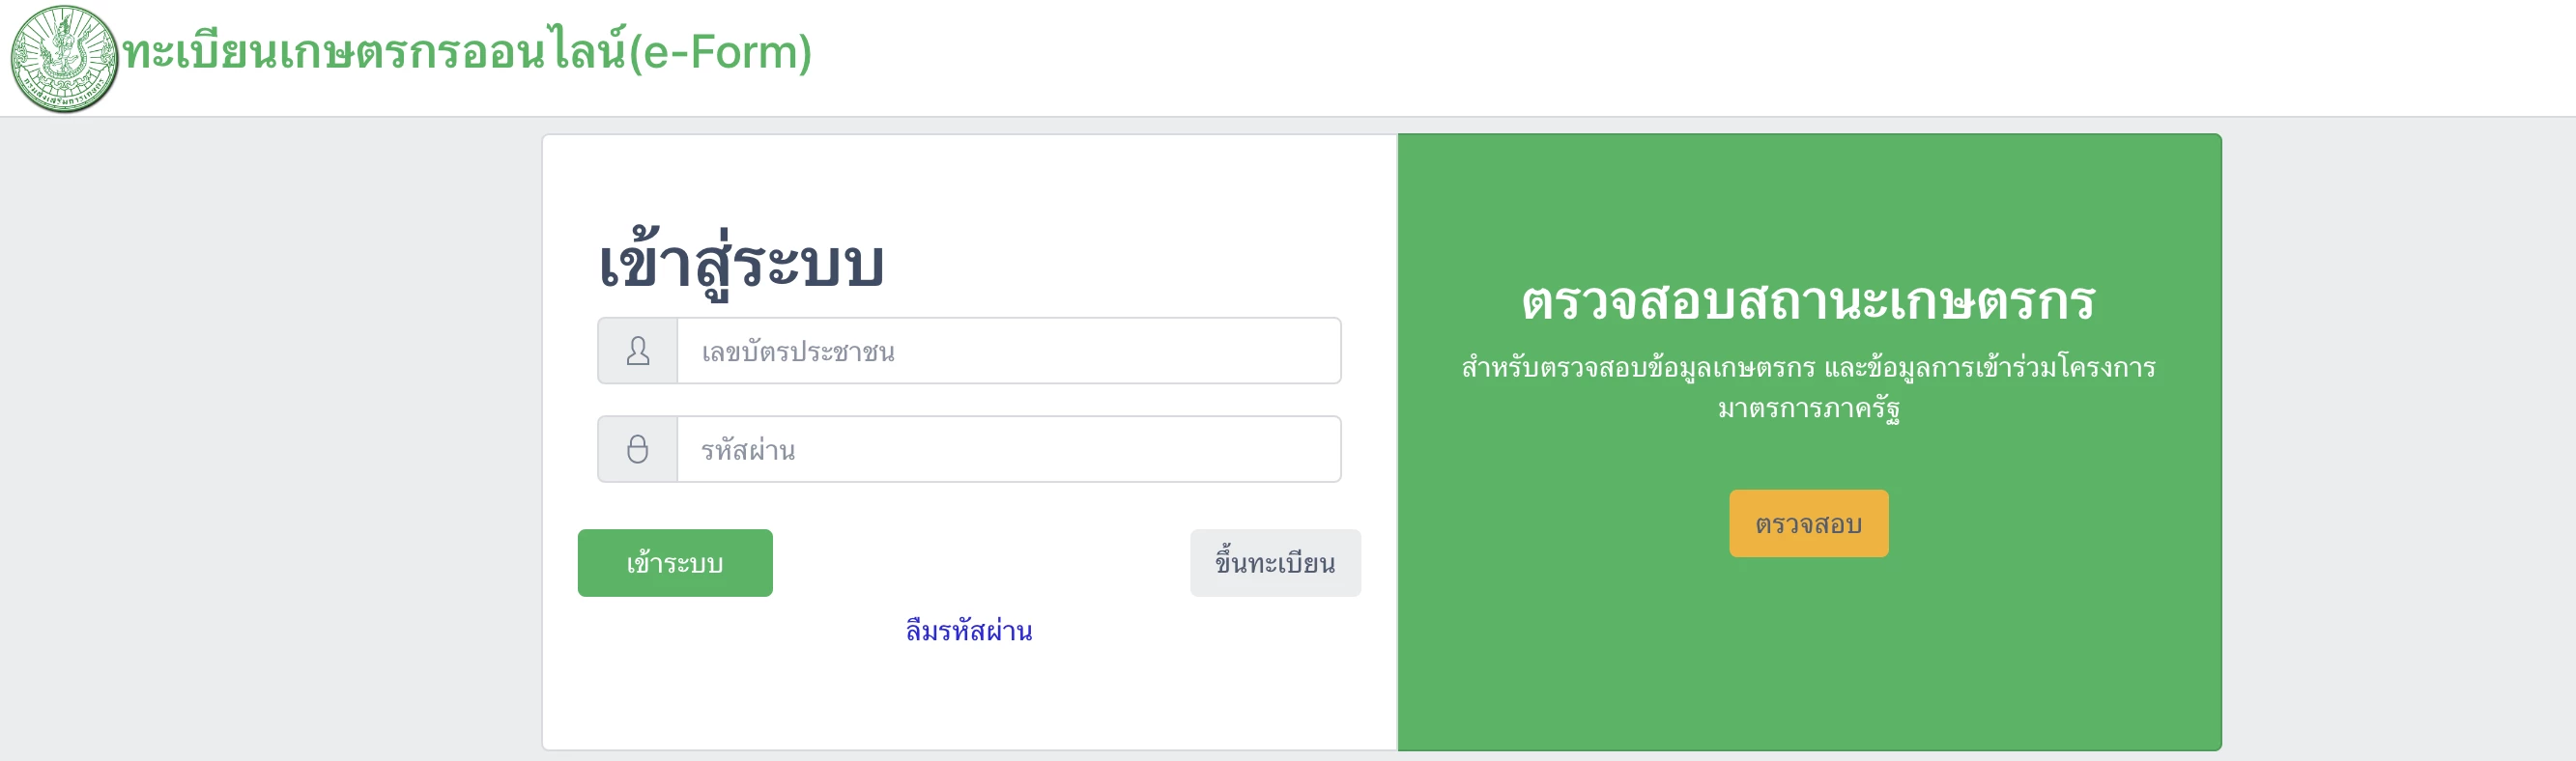The height and width of the screenshot is (761, 2576).
Task: Open the ลืมรหัสผ่าน forgot password link
Action: 968,631
